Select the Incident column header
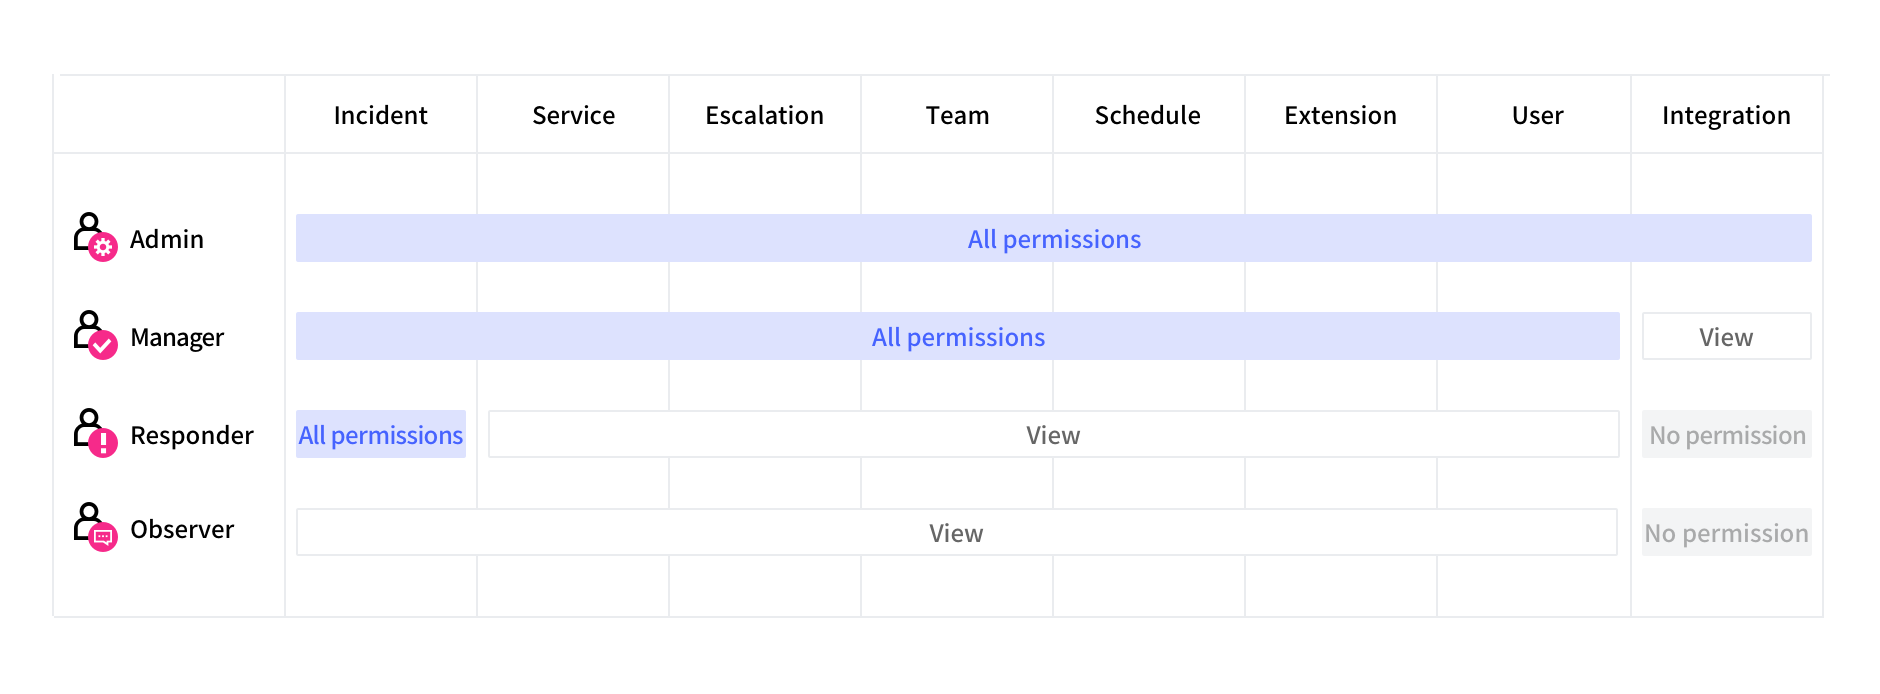This screenshot has width=1880, height=694. point(380,116)
